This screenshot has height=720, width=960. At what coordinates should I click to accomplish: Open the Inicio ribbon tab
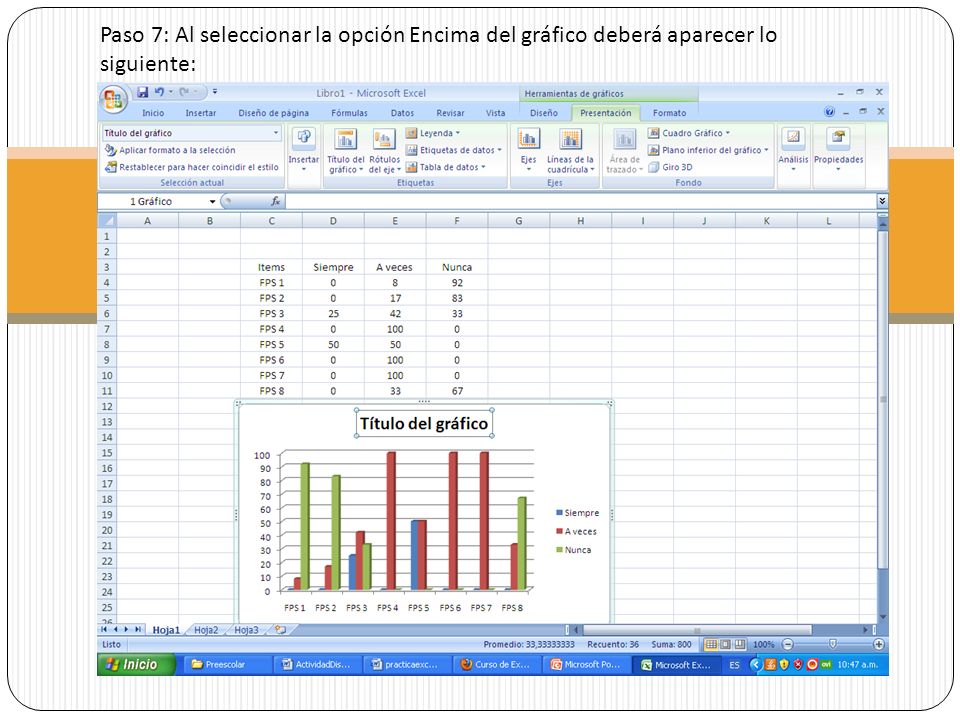(x=153, y=113)
